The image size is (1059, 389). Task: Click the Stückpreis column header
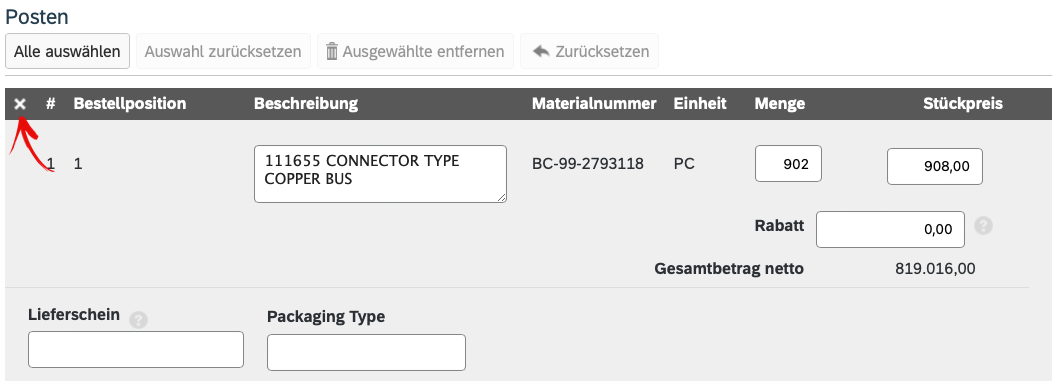(x=963, y=104)
